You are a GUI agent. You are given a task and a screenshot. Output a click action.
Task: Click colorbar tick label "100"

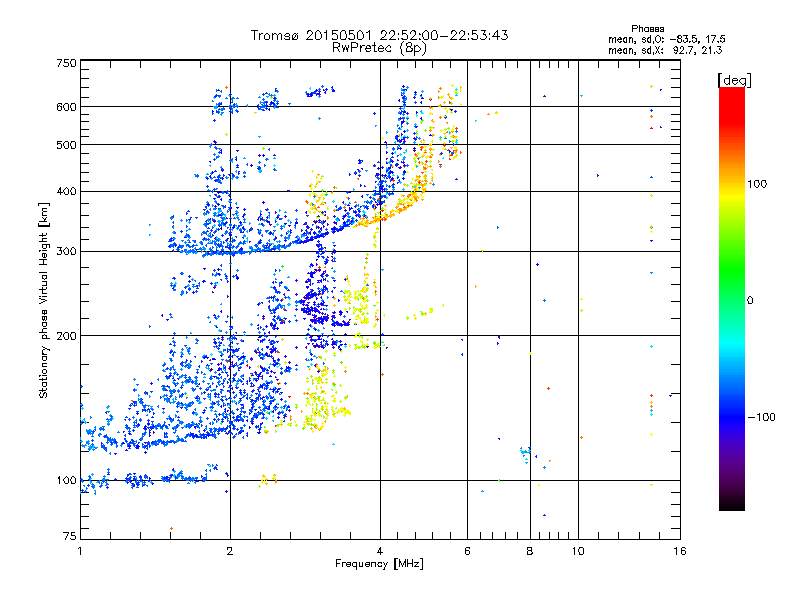click(757, 184)
